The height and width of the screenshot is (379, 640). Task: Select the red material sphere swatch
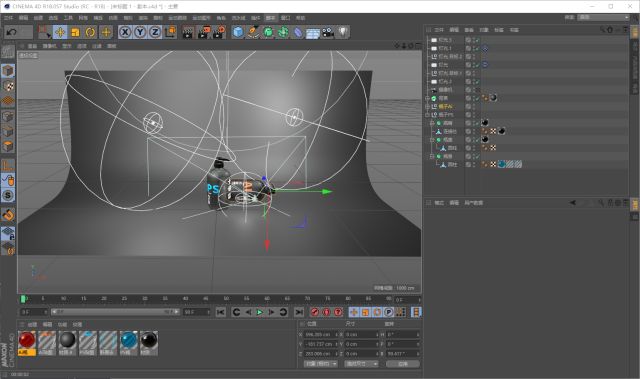pos(27,340)
